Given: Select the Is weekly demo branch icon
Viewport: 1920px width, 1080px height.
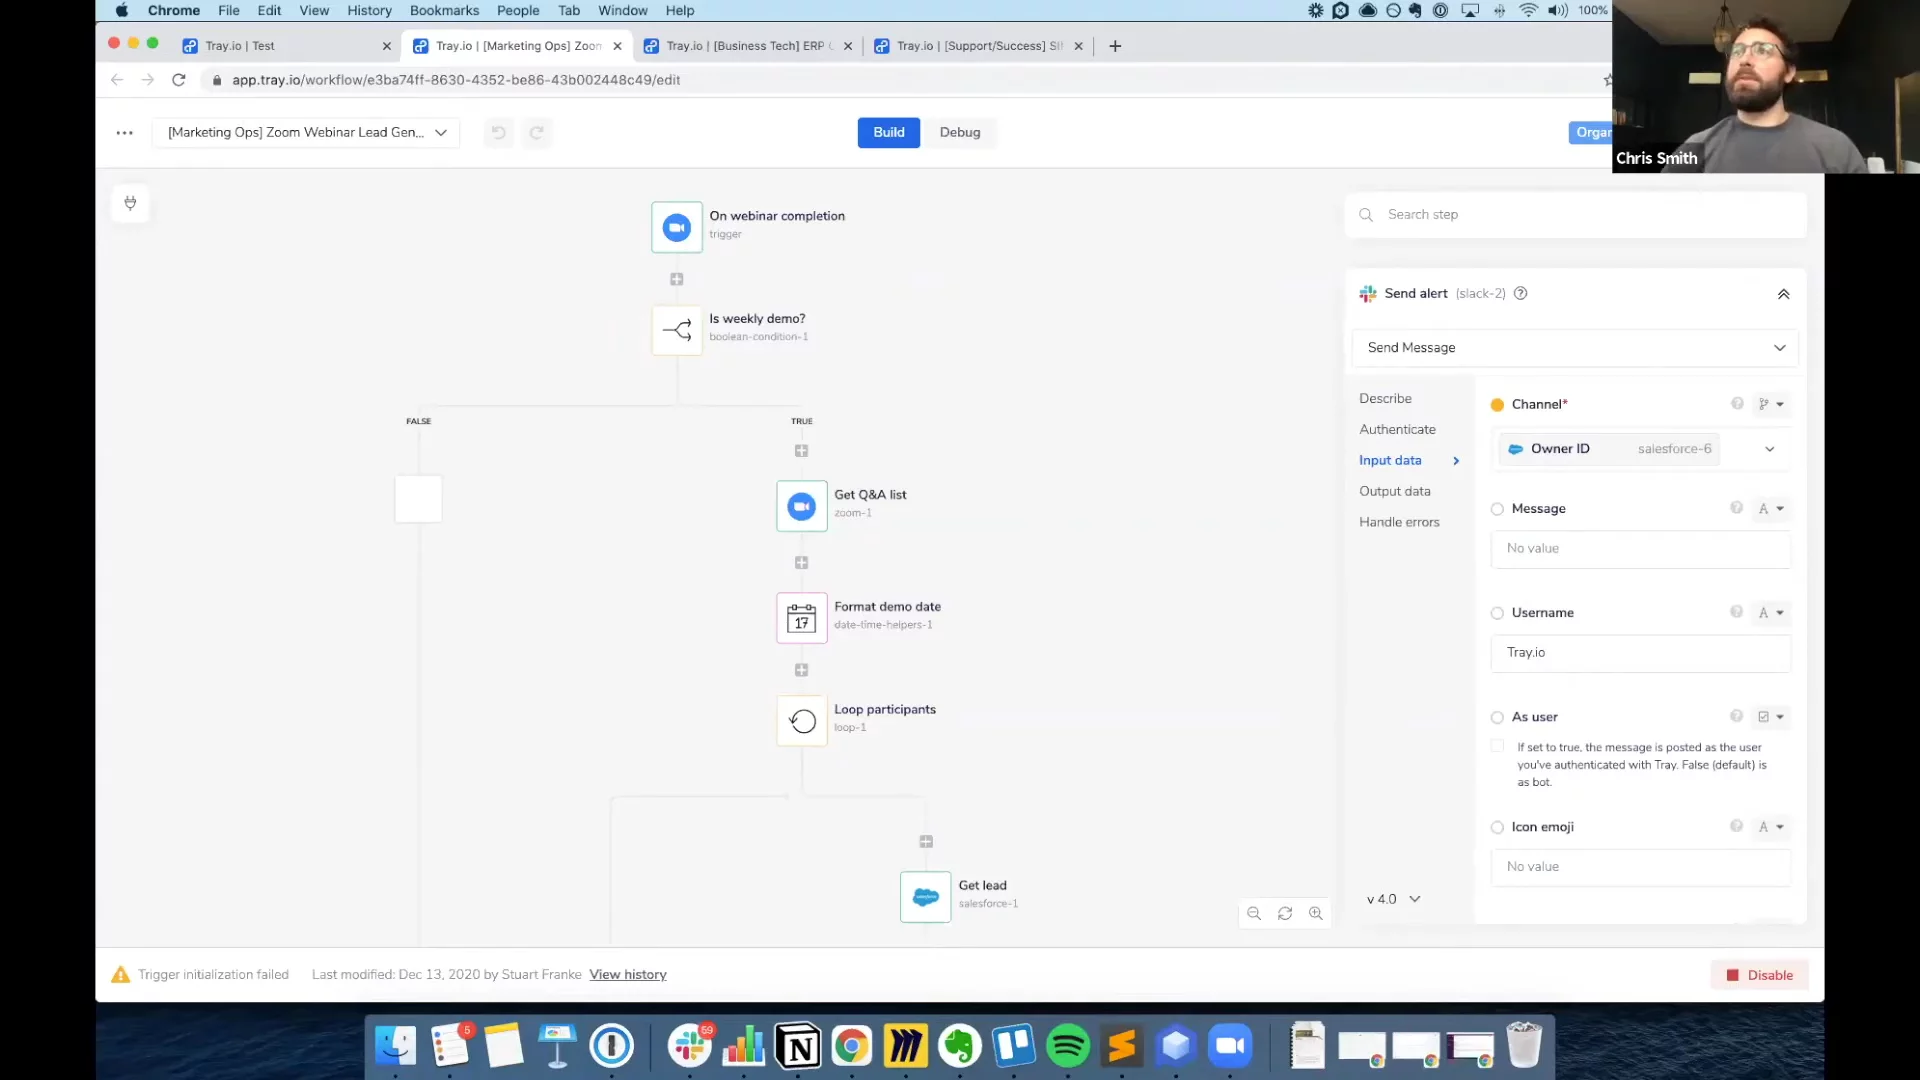Looking at the screenshot, I should [x=676, y=330].
